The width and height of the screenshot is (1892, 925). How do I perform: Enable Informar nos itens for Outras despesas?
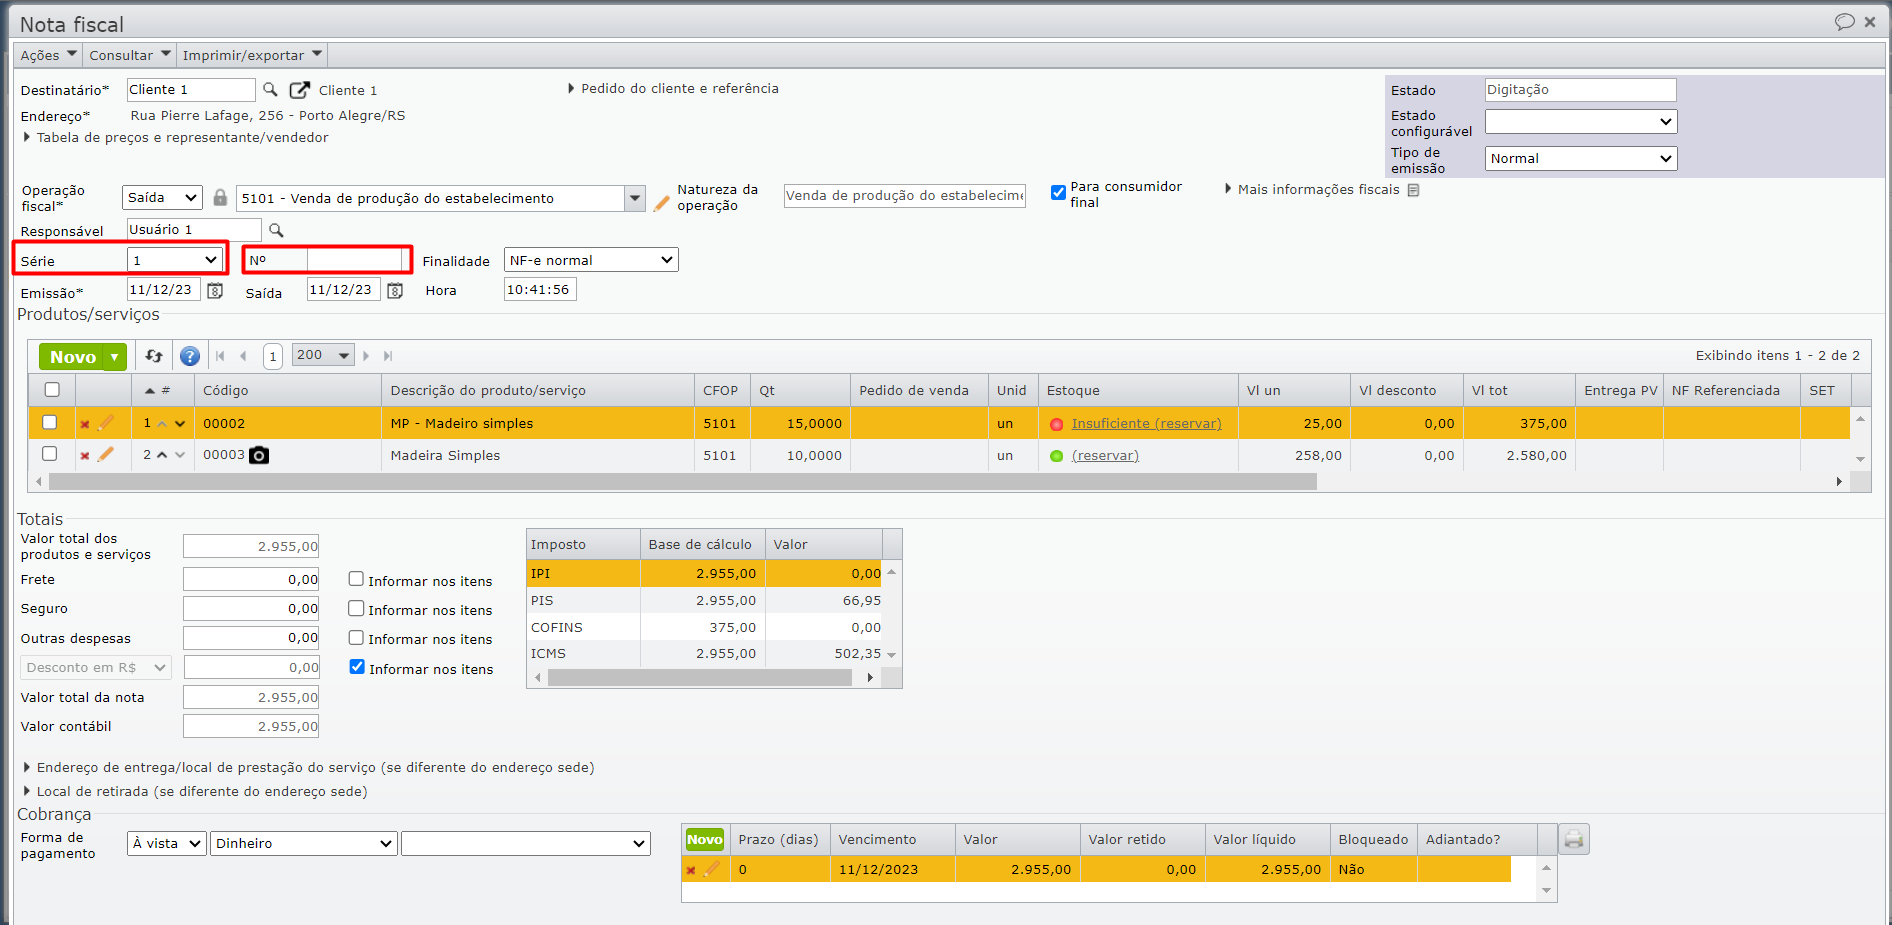pos(356,637)
